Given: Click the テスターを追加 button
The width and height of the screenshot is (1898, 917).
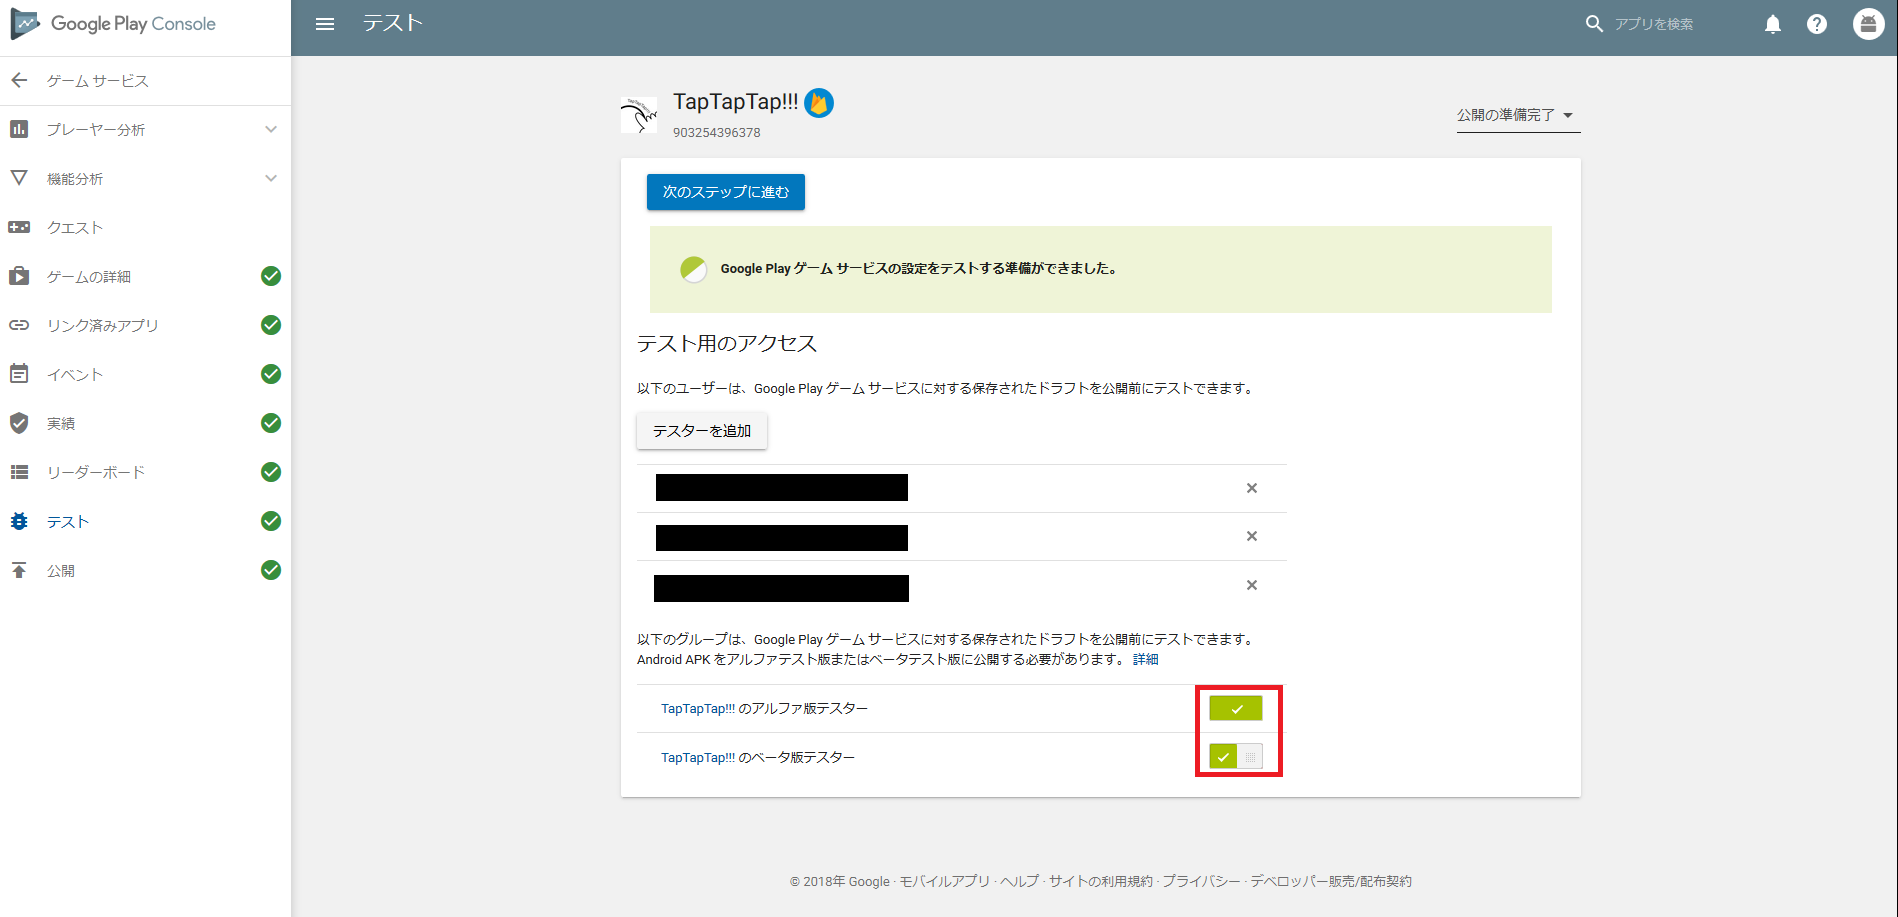Looking at the screenshot, I should point(702,431).
